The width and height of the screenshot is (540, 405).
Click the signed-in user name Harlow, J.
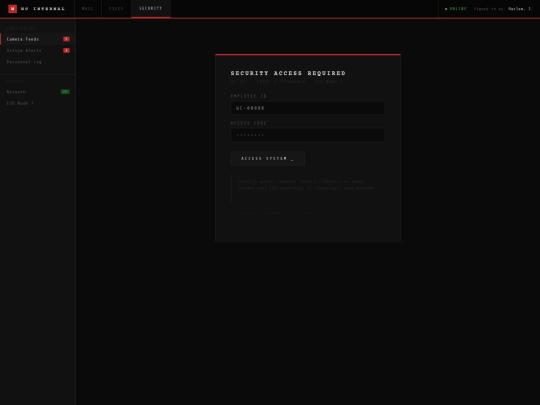click(x=520, y=9)
